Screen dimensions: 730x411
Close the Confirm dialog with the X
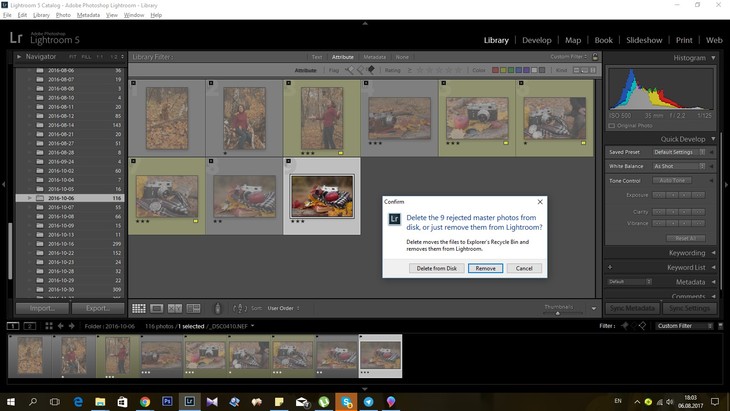coord(540,202)
